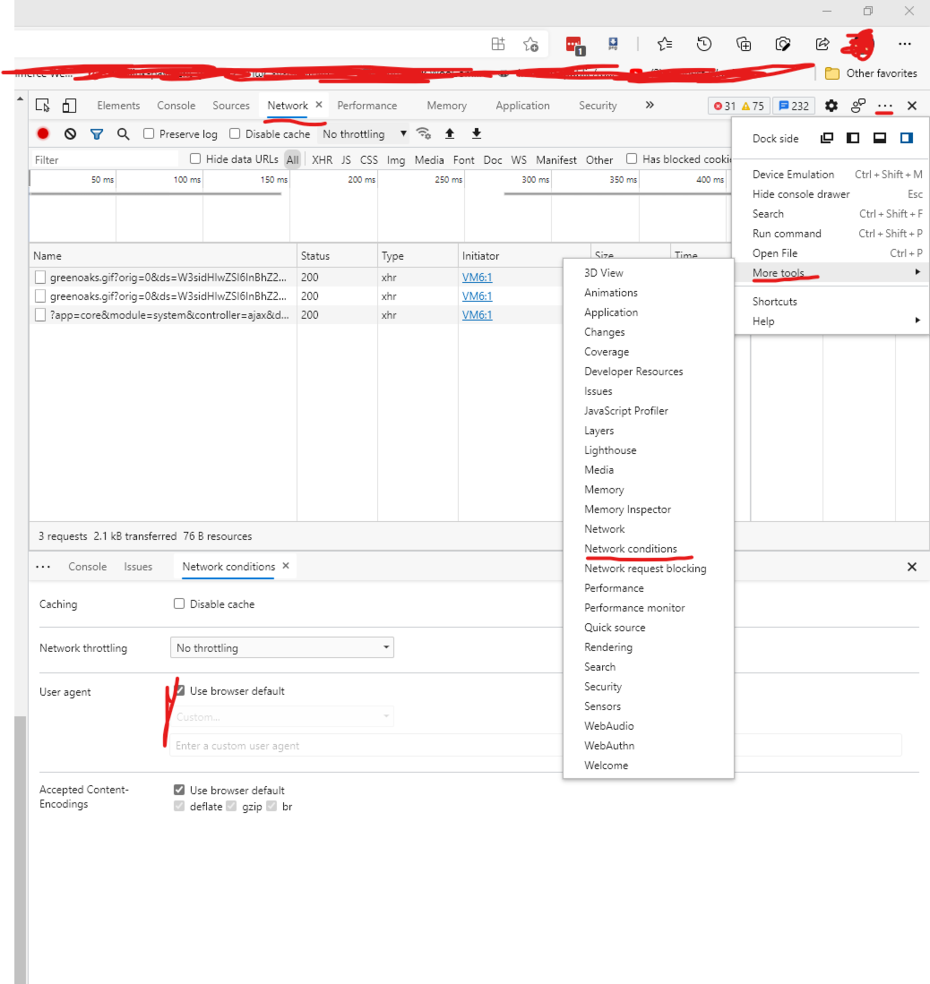This screenshot has width=930, height=984.
Task: Click the red record network log icon
Action: click(43, 134)
